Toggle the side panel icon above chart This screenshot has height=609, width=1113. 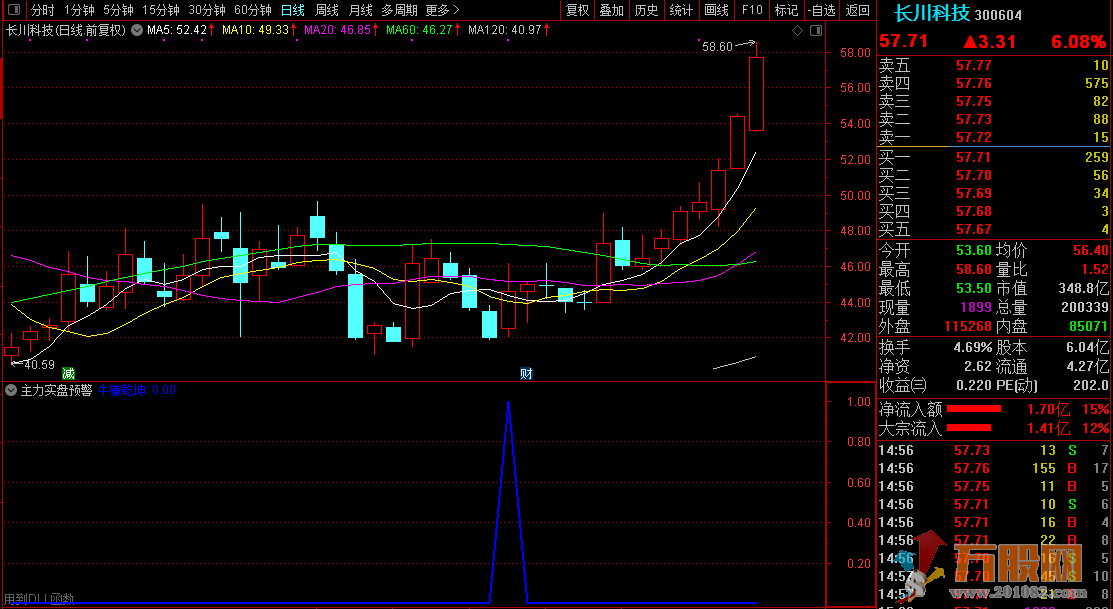[x=816, y=31]
